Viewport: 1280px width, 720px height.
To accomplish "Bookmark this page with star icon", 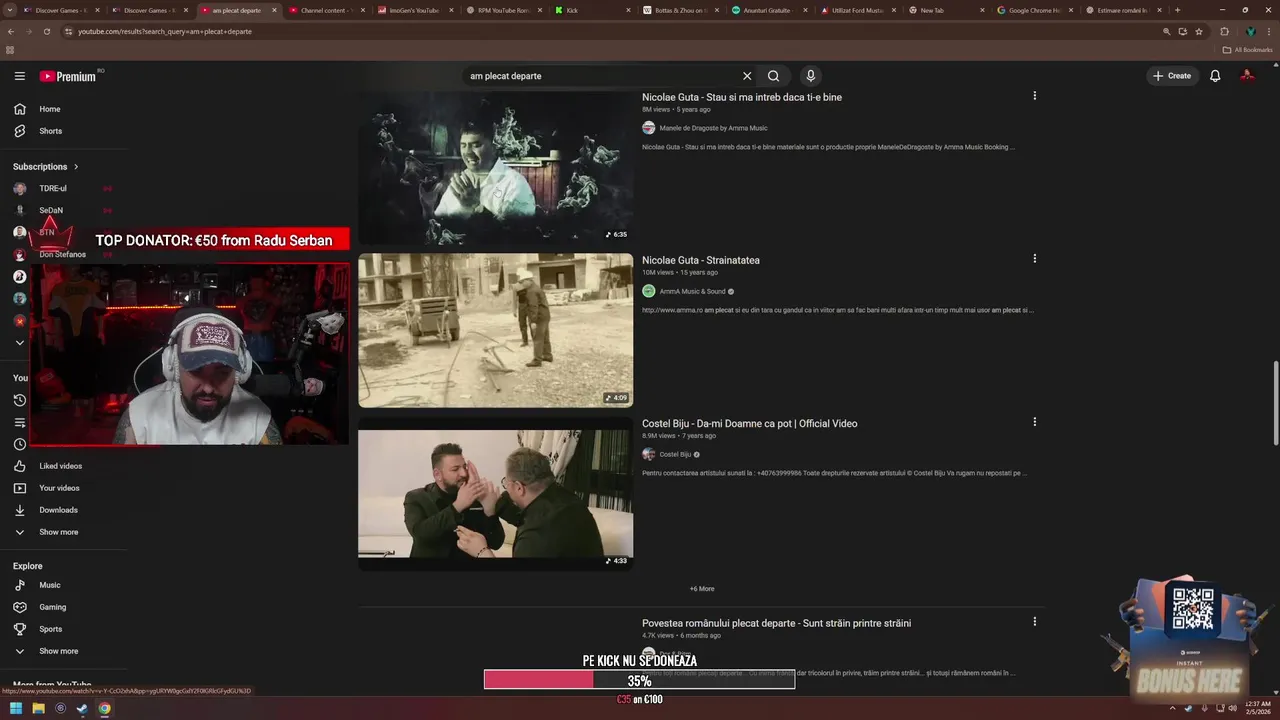I will 1199,31.
